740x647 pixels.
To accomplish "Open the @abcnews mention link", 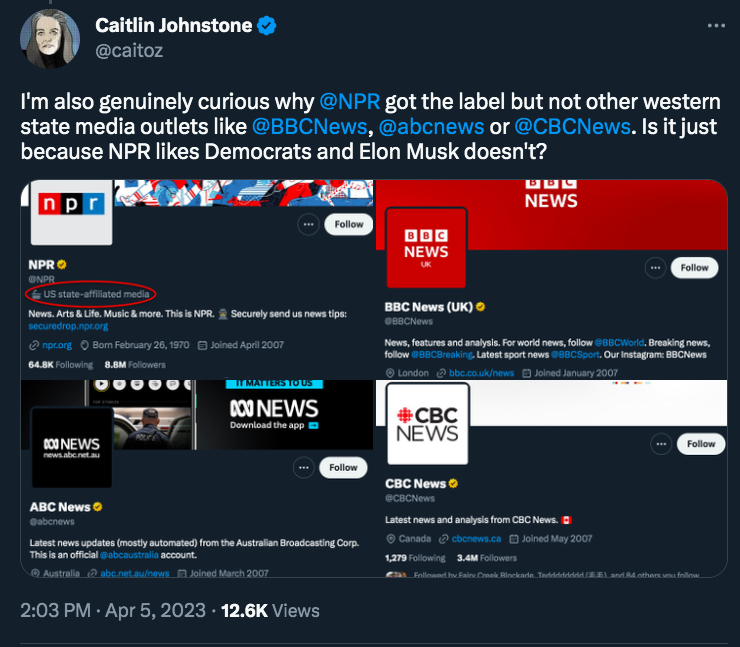I will coord(431,126).
